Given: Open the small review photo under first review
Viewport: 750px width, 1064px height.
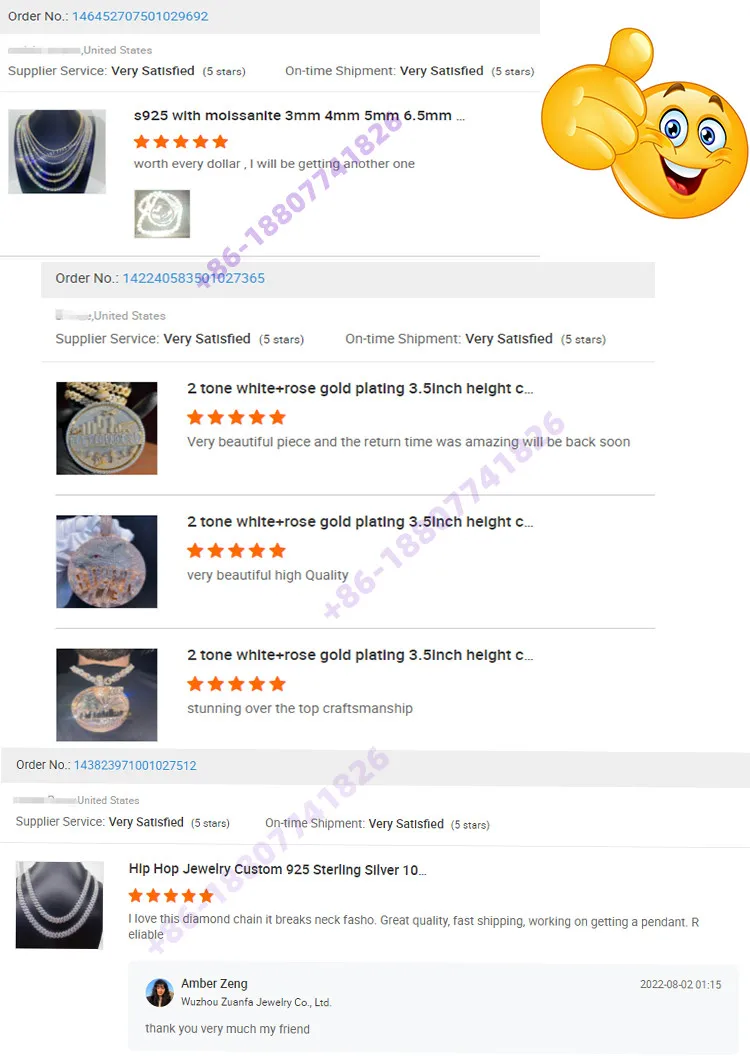Looking at the screenshot, I should [162, 214].
